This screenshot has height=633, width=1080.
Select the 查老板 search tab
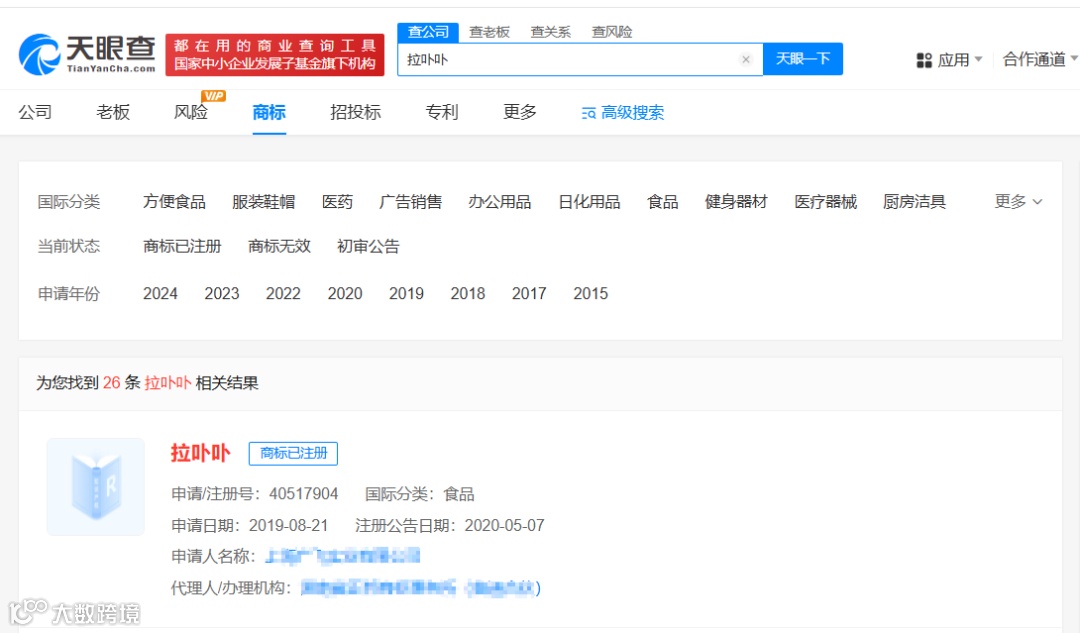tap(489, 32)
